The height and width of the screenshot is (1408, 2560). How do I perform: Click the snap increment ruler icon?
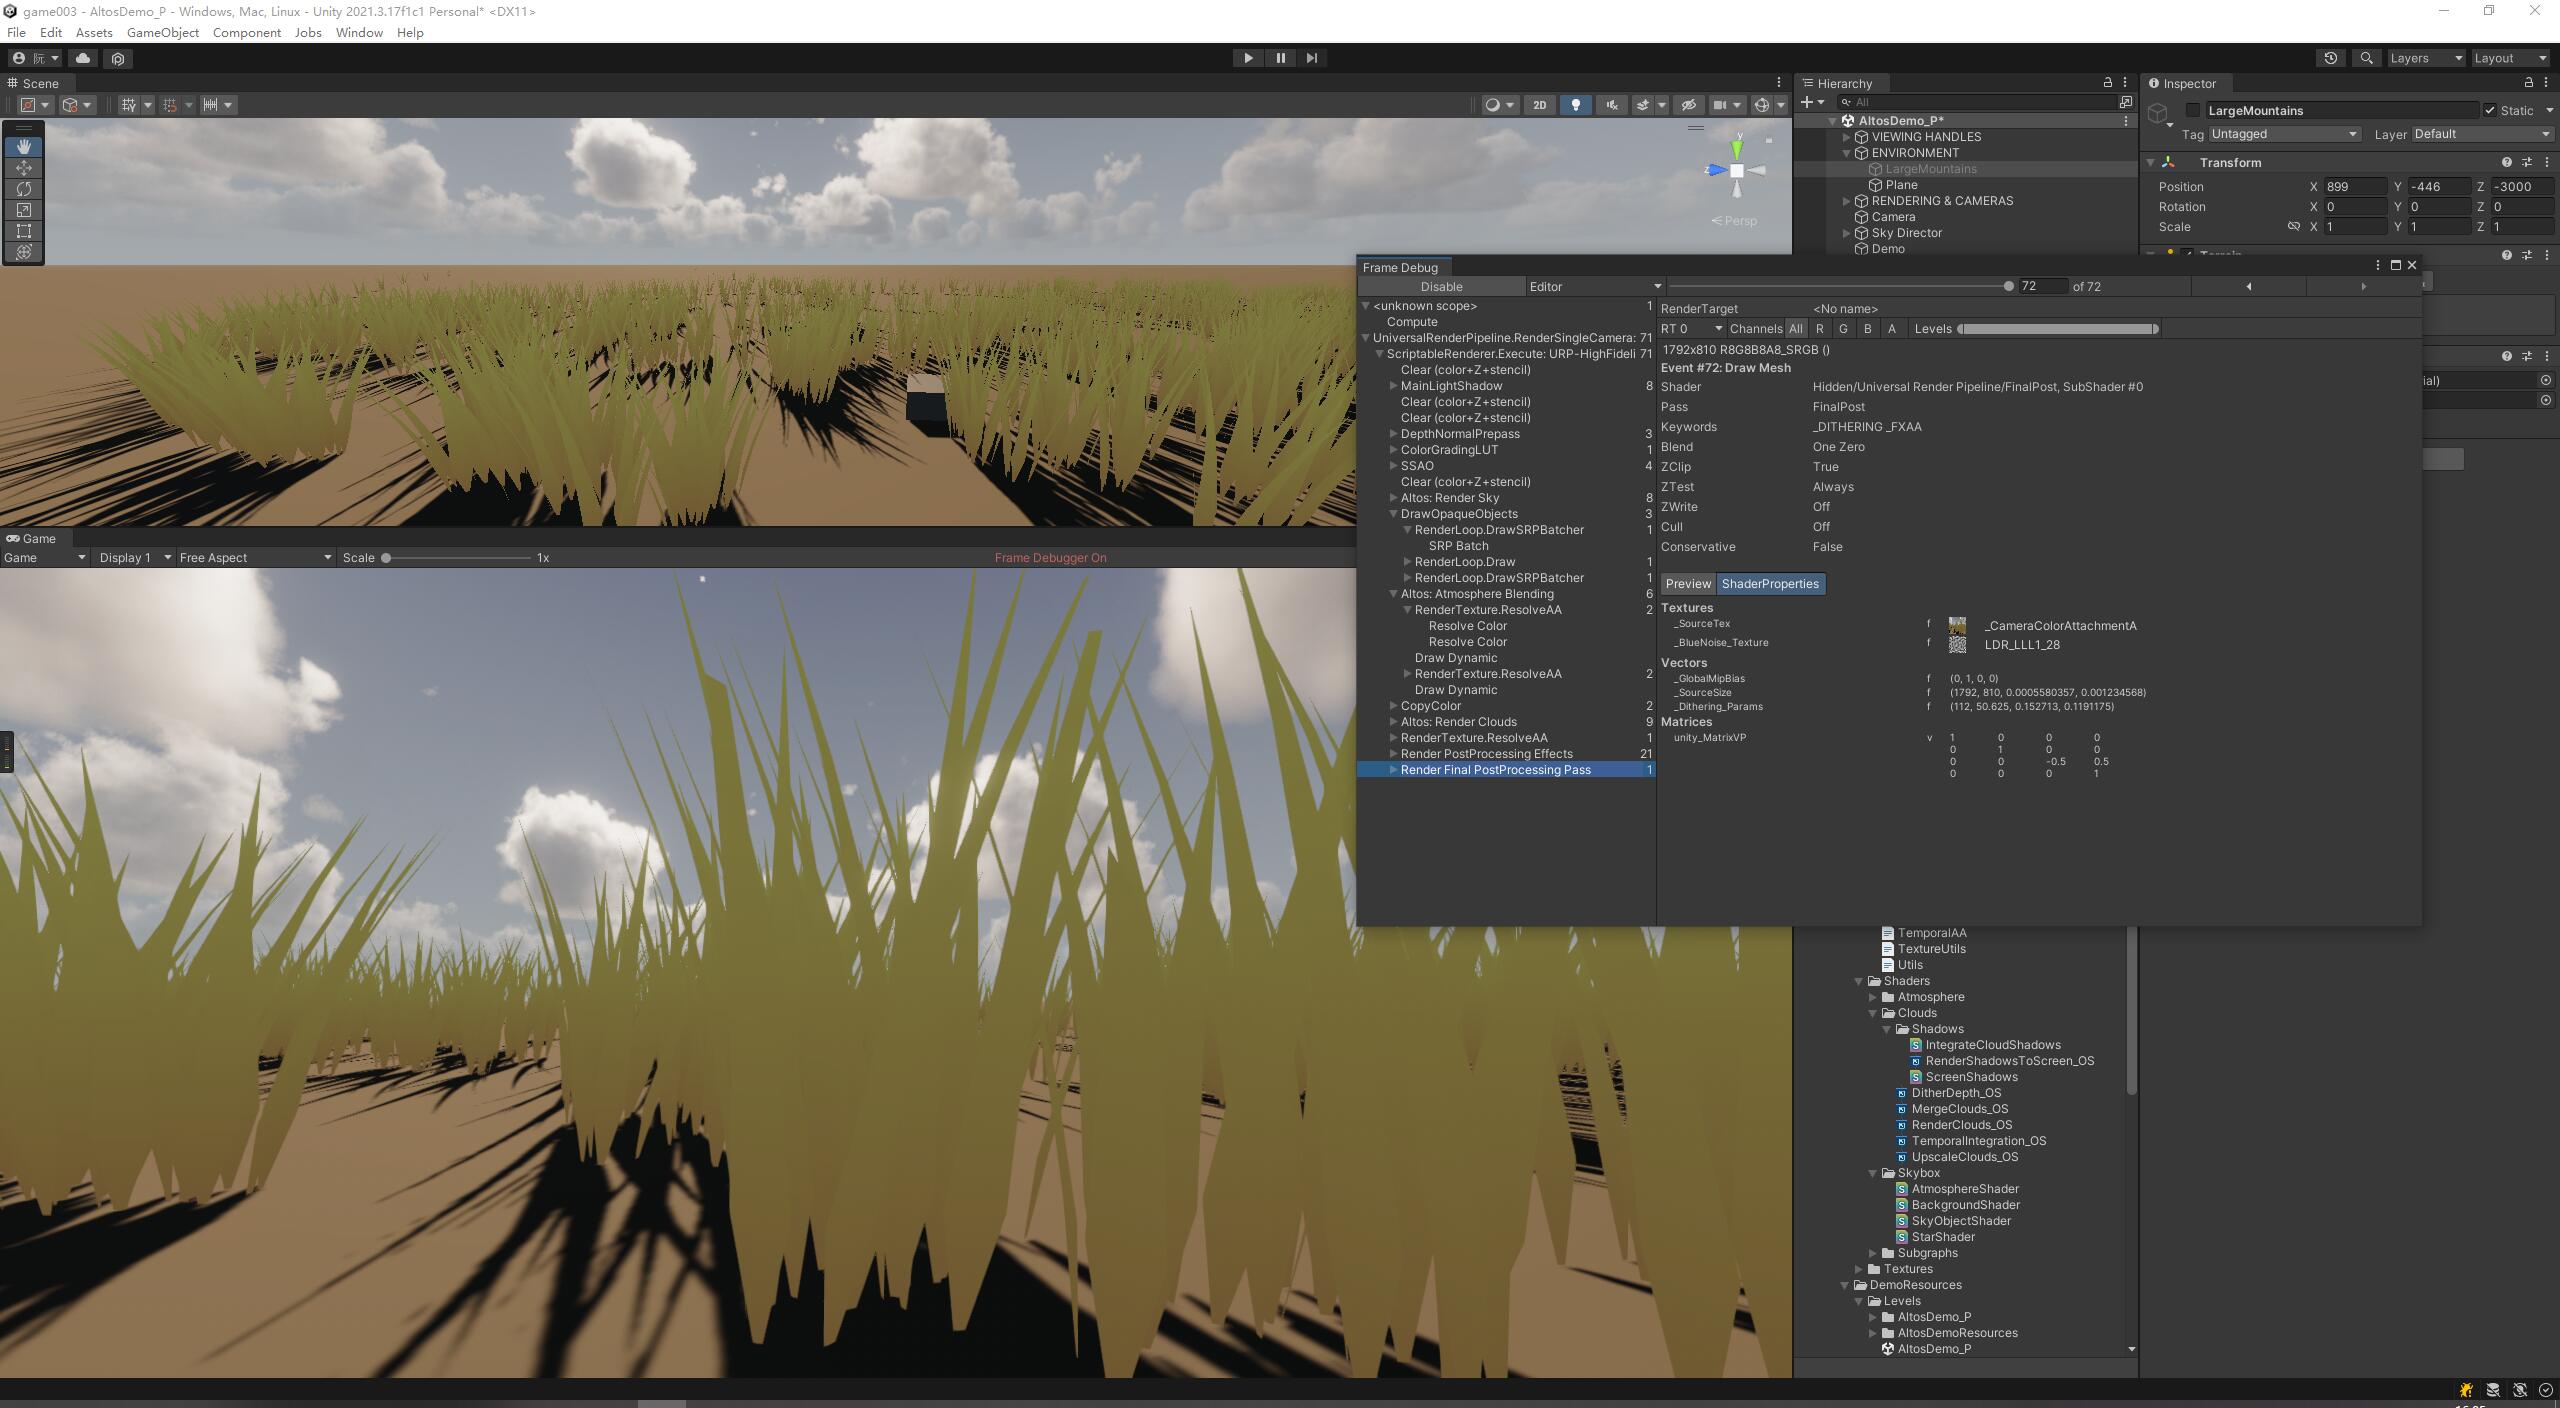210,105
